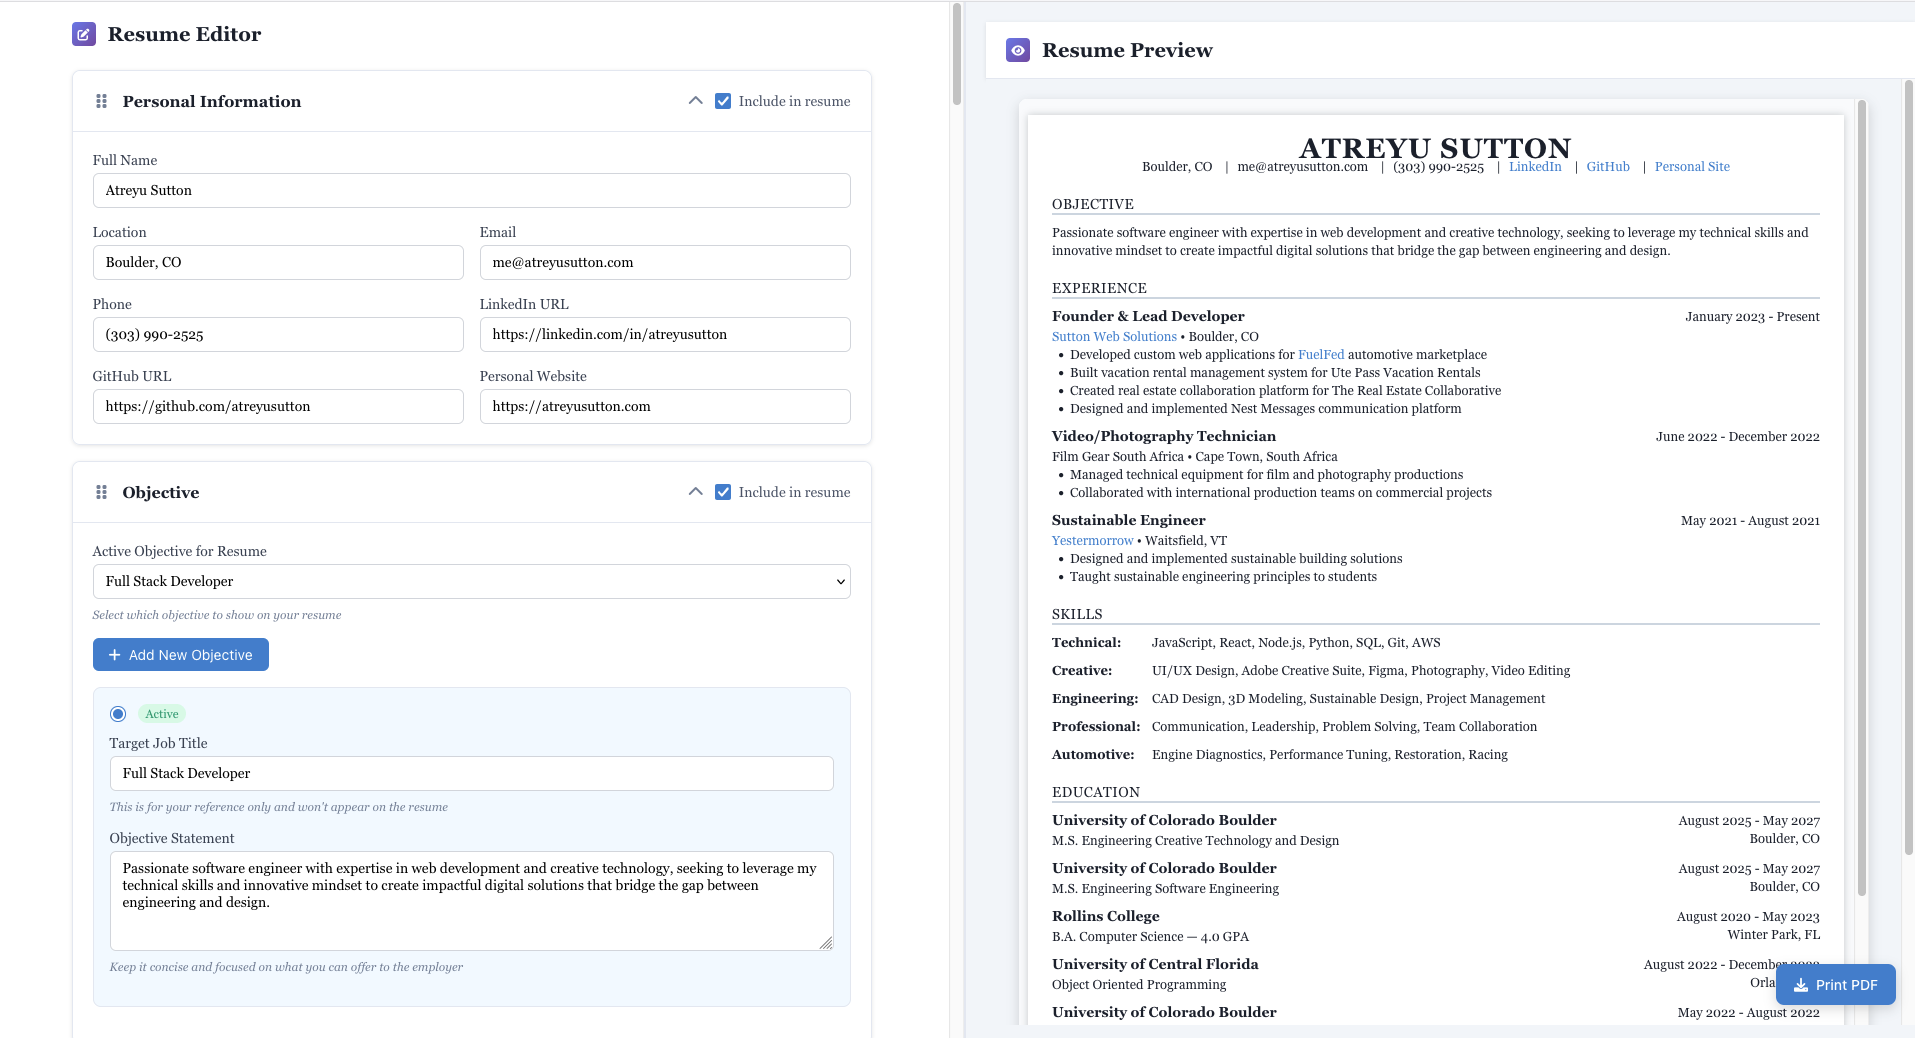The height and width of the screenshot is (1038, 1915).
Task: Click the Resume Editor pencil icon
Action: click(84, 33)
